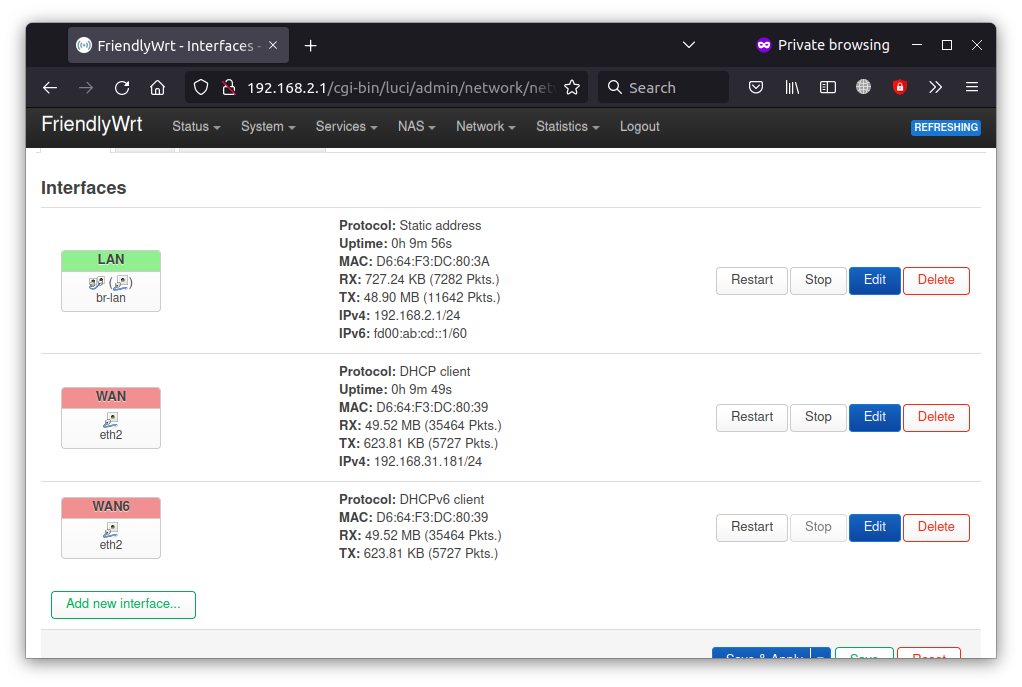Click the Interfaces heading
This screenshot has width=1022, height=687.
(x=83, y=188)
